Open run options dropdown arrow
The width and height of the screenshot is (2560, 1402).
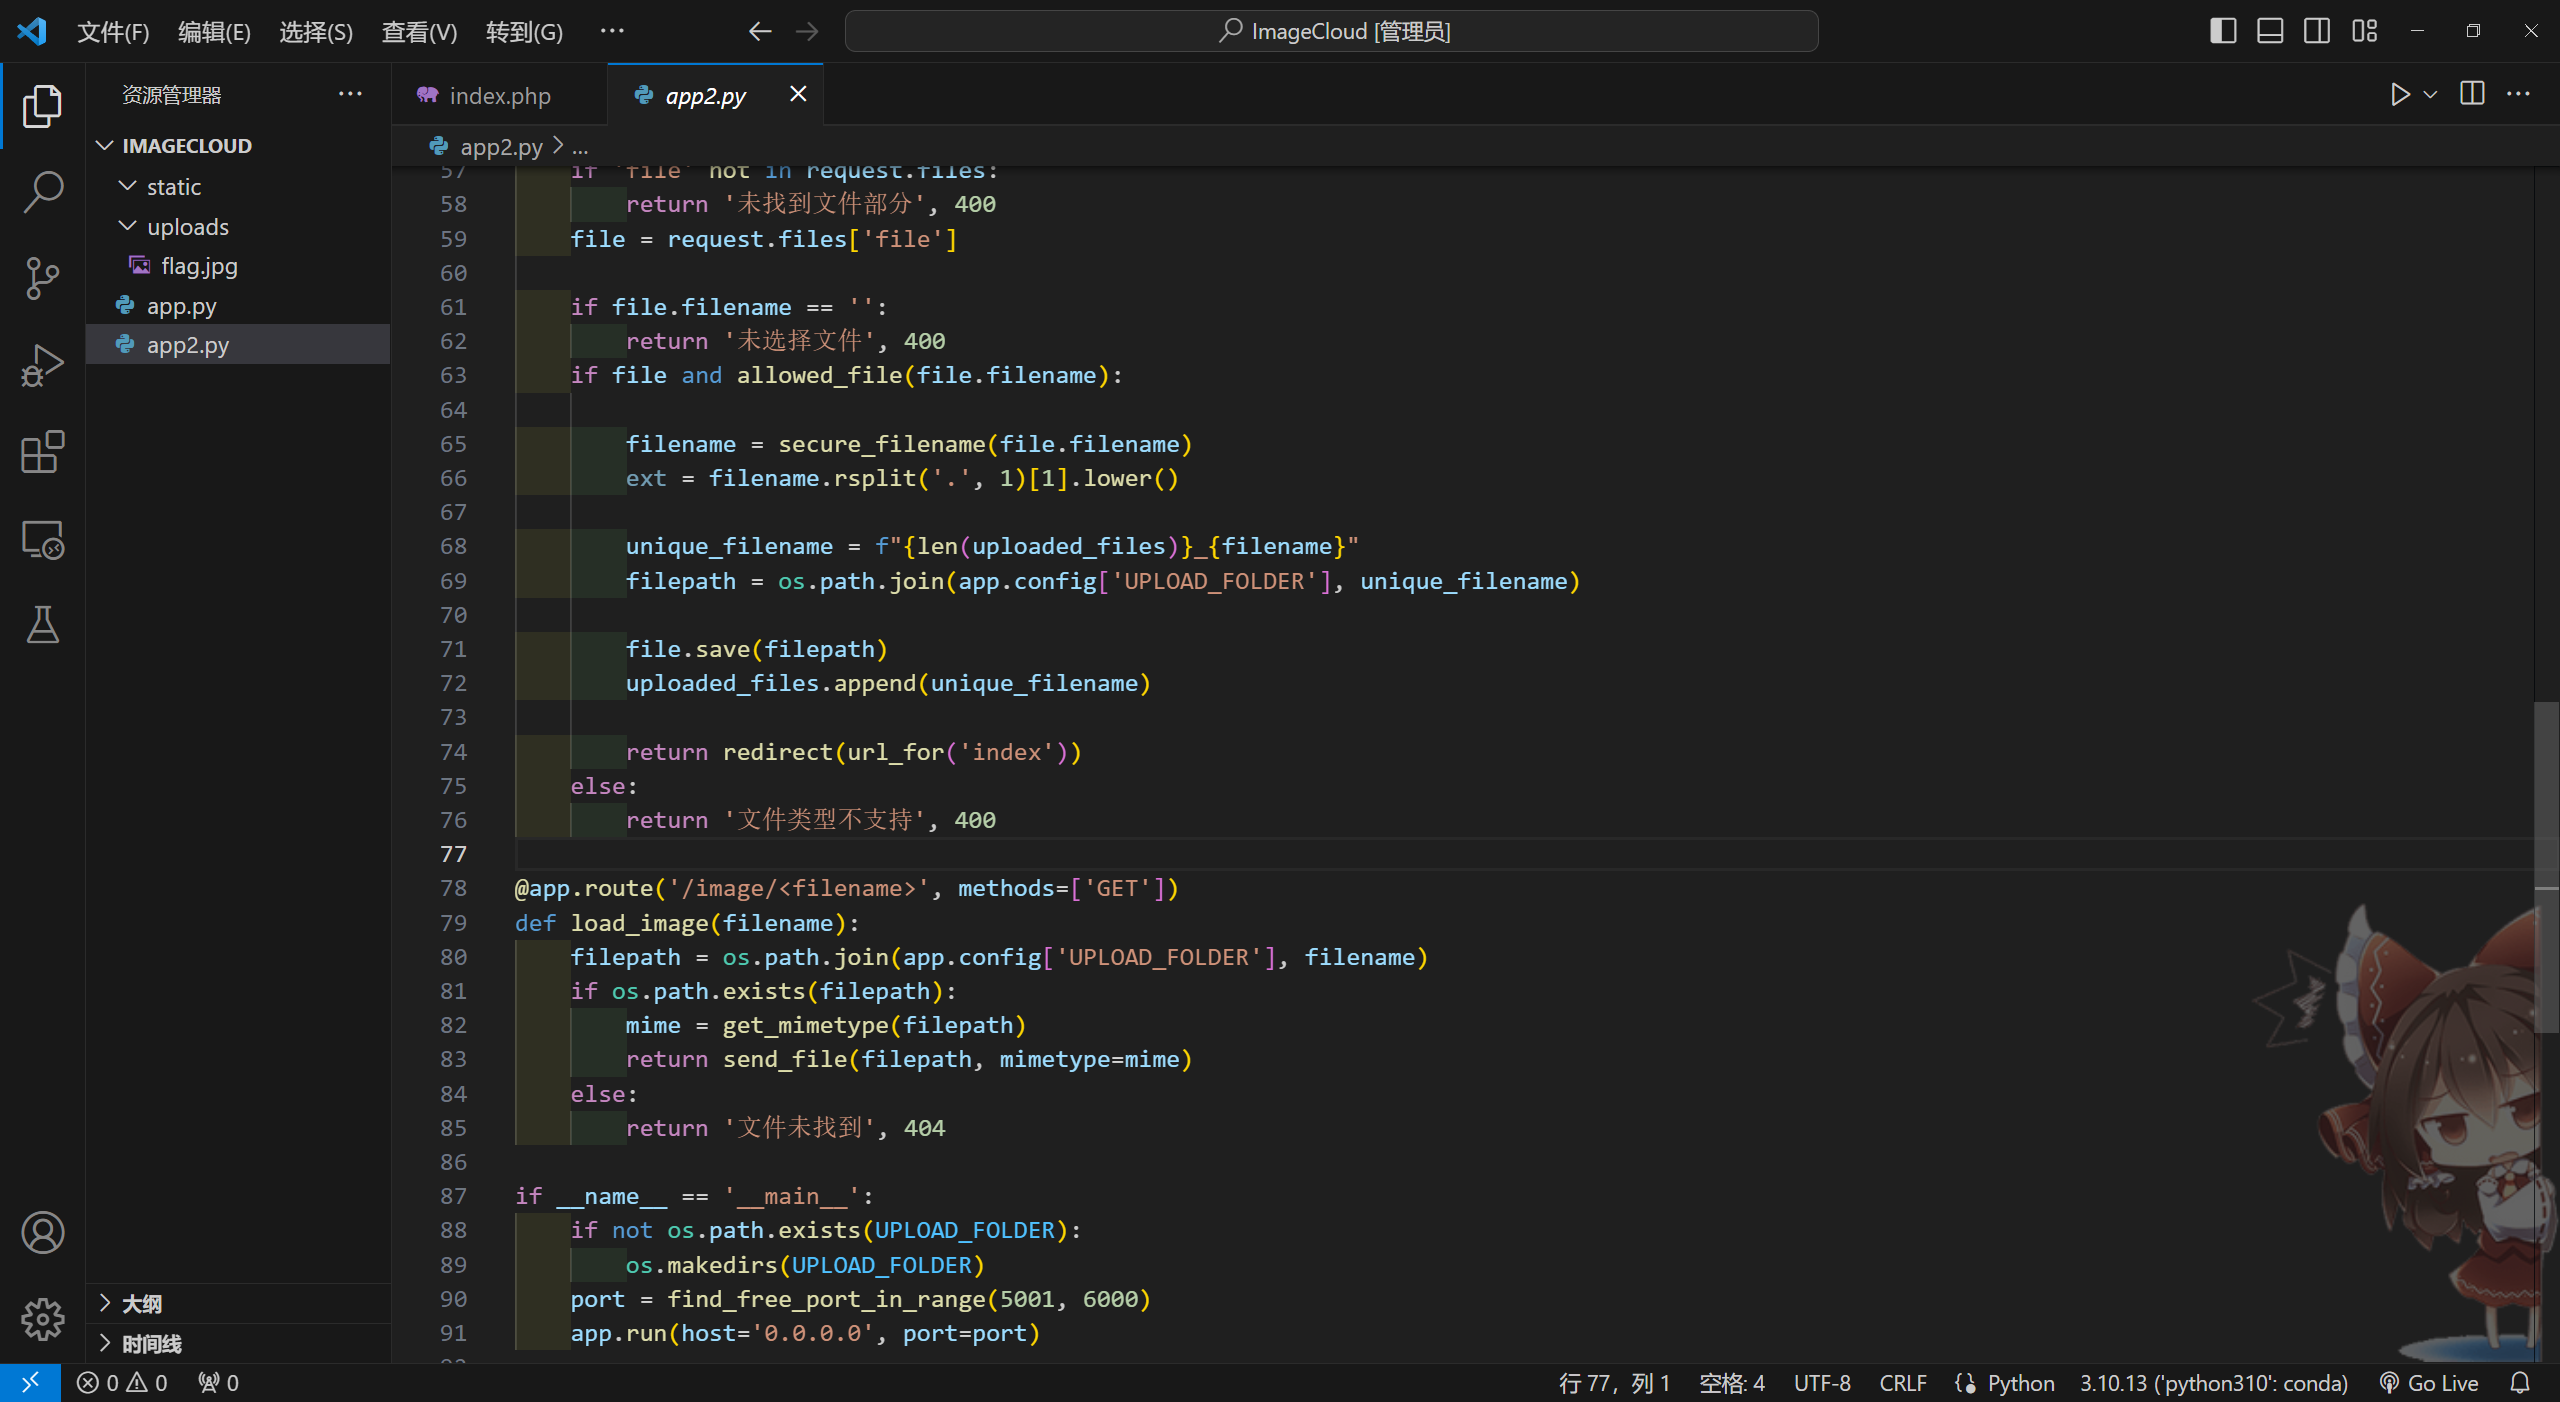(2430, 95)
